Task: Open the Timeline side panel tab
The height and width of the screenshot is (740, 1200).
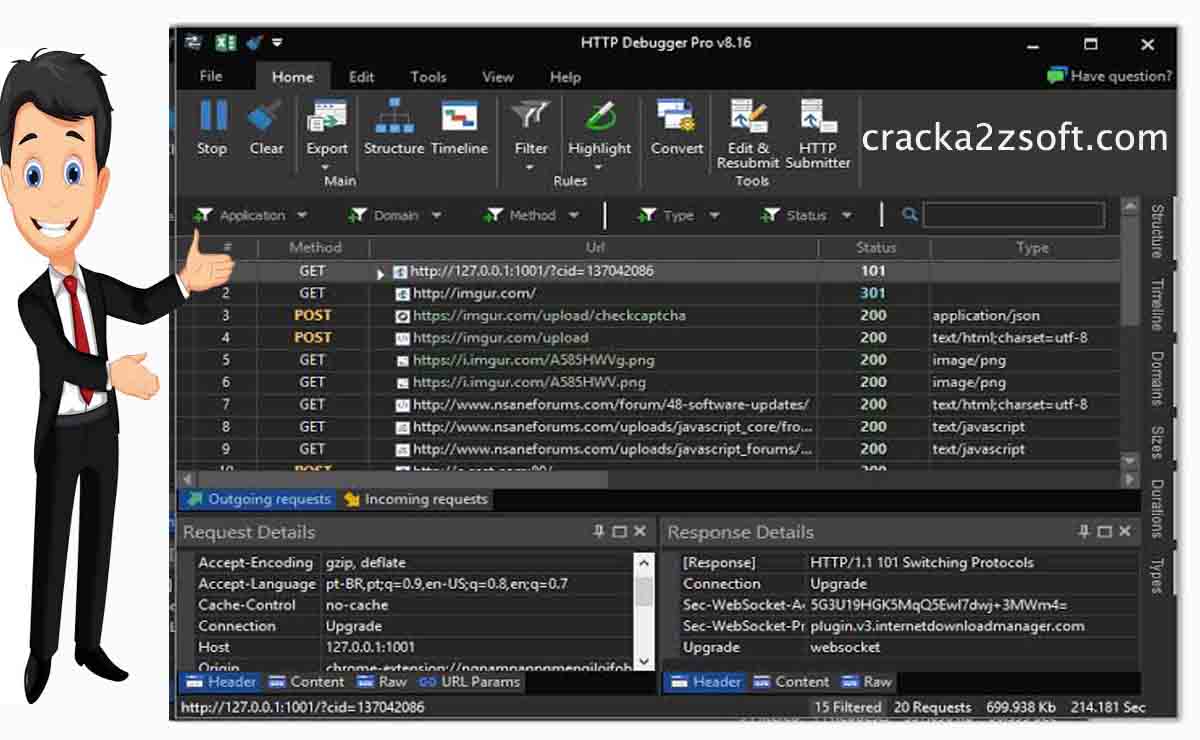Action: point(1156,305)
